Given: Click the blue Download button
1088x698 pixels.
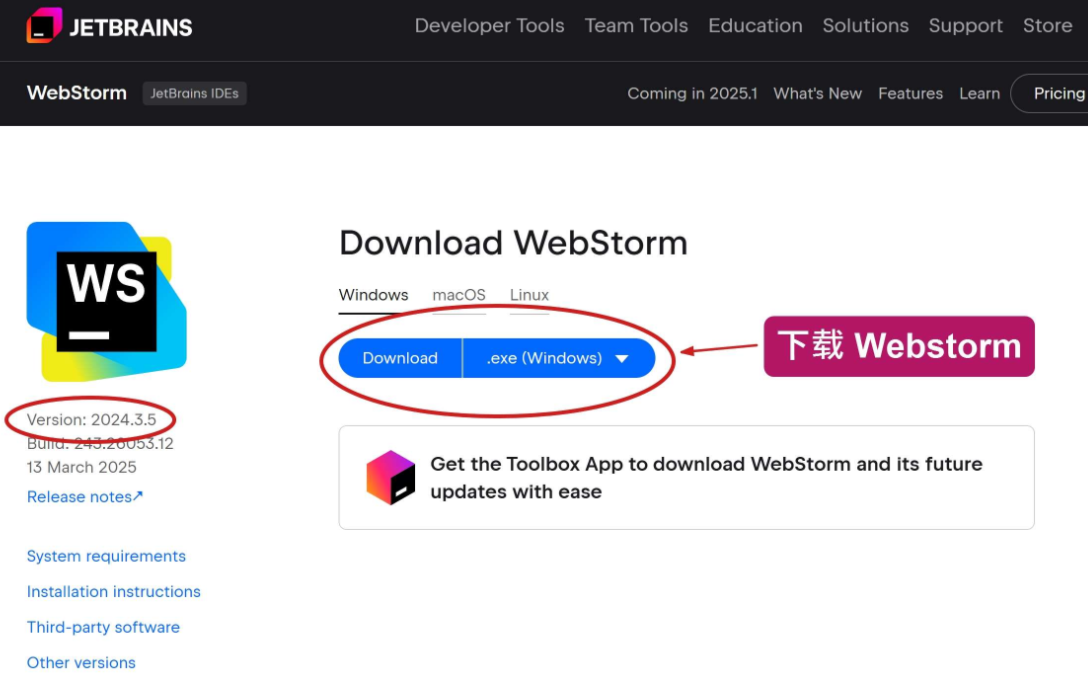Looking at the screenshot, I should point(400,358).
